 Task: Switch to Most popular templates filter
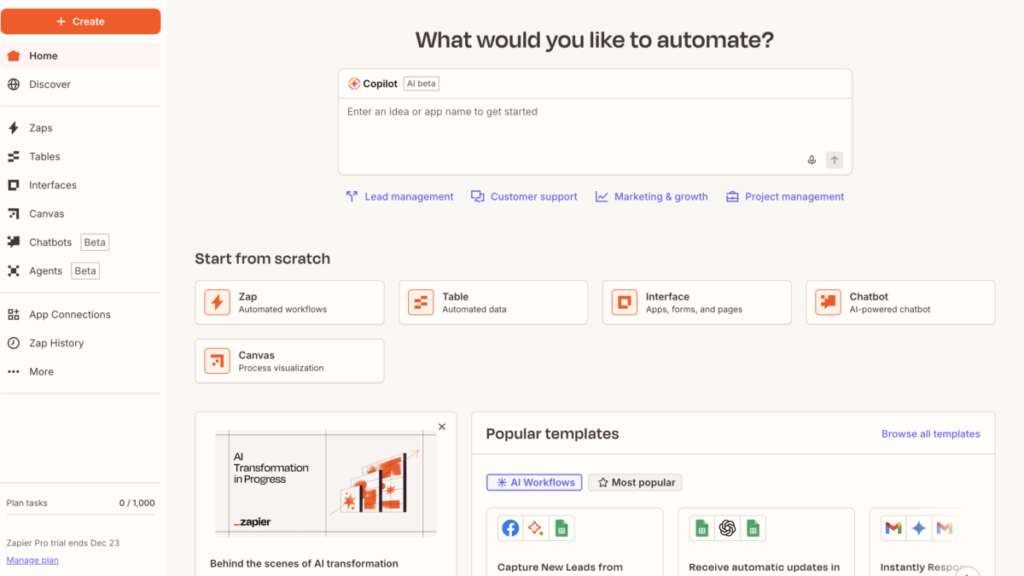[635, 482]
